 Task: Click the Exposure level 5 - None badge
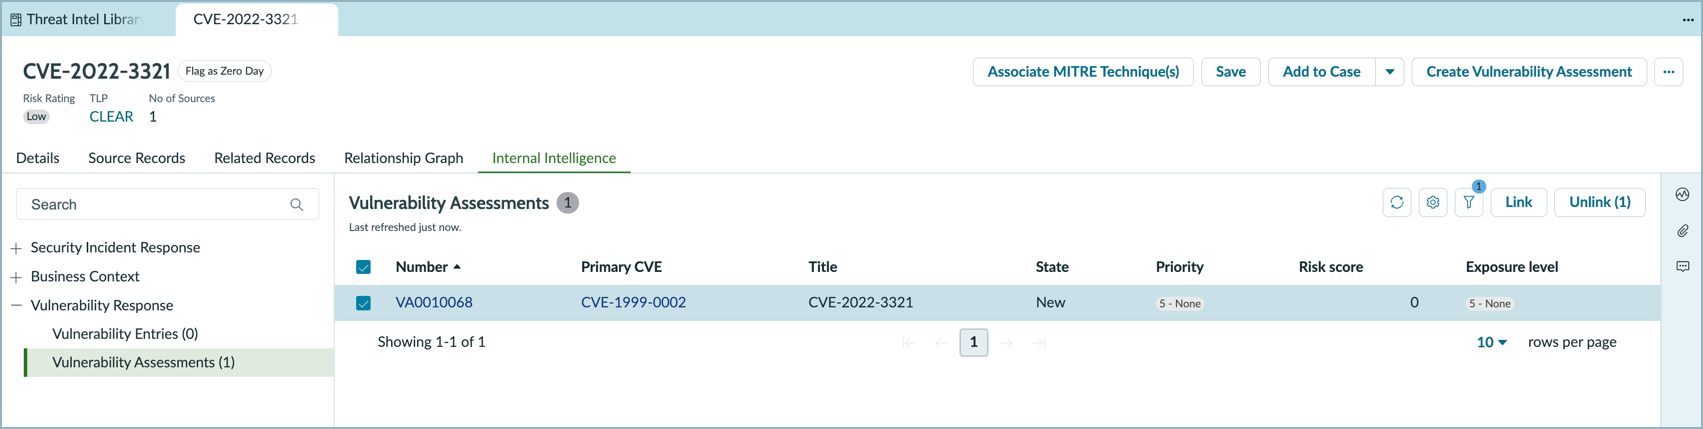(x=1490, y=303)
